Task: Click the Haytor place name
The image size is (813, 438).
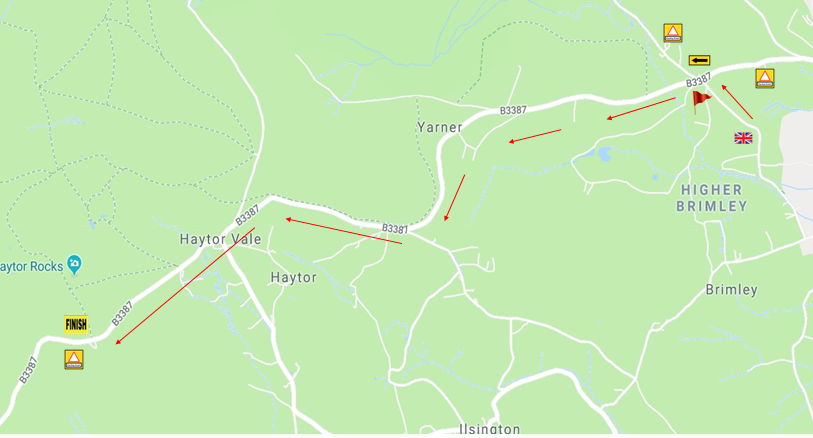Action: pyautogui.click(x=293, y=278)
